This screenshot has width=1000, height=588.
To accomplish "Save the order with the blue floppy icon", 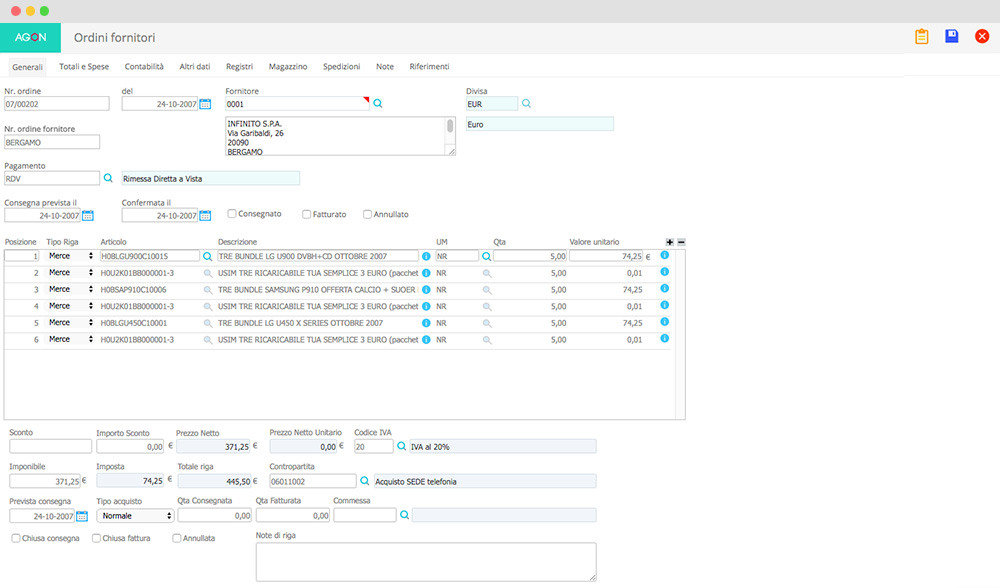I will pos(952,36).
